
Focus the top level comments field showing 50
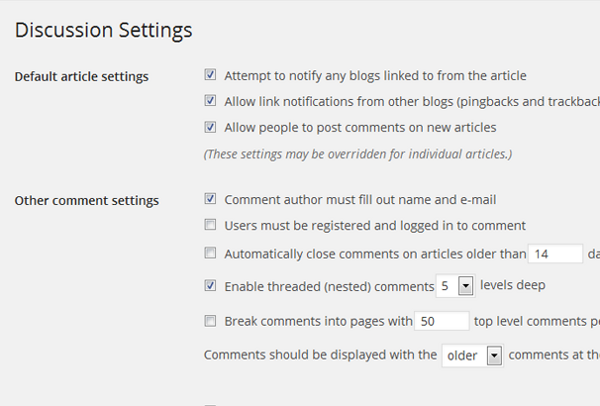(x=442, y=322)
